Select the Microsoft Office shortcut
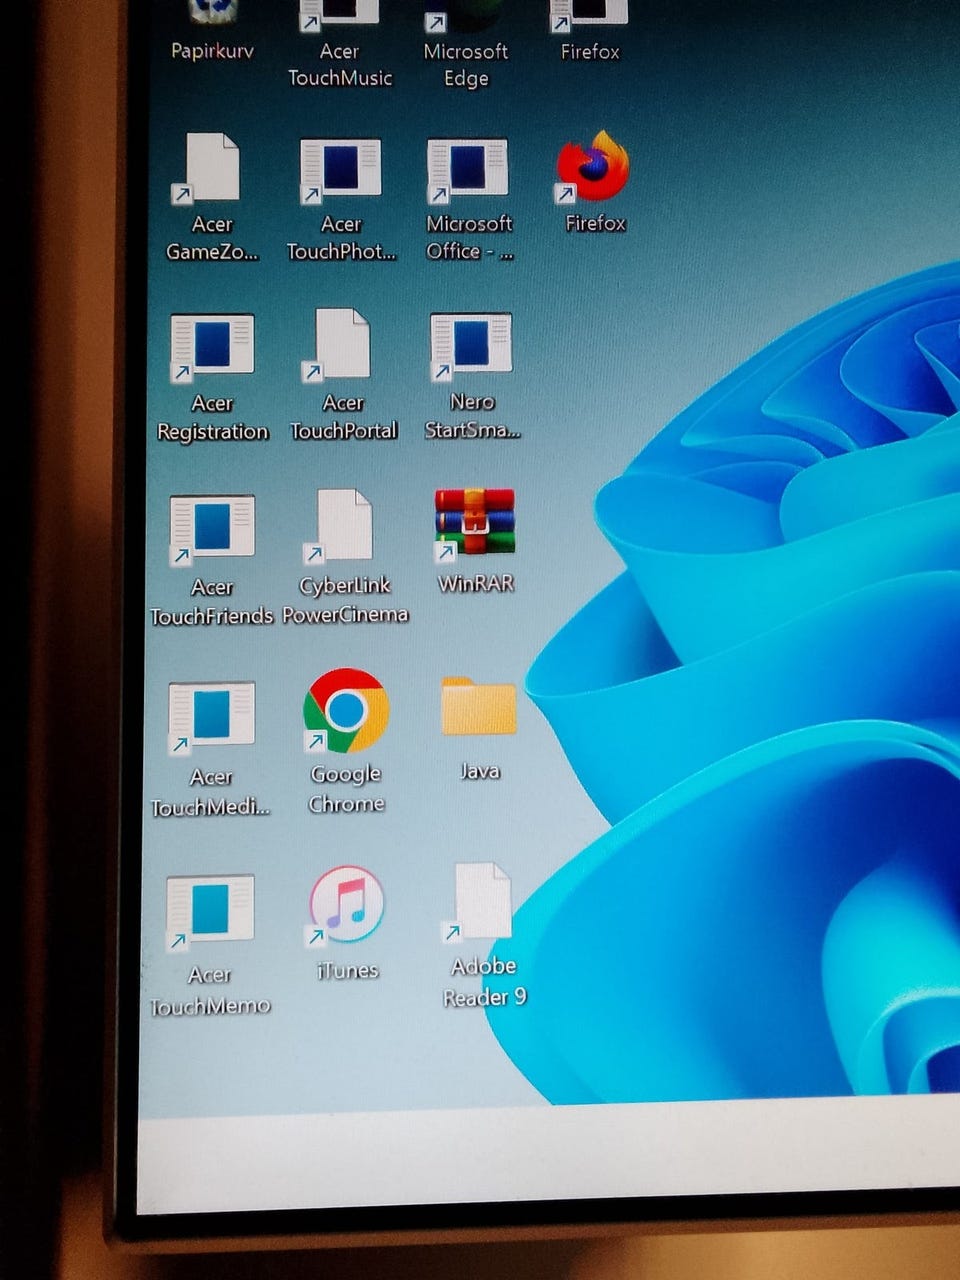The width and height of the screenshot is (960, 1280). 469,199
